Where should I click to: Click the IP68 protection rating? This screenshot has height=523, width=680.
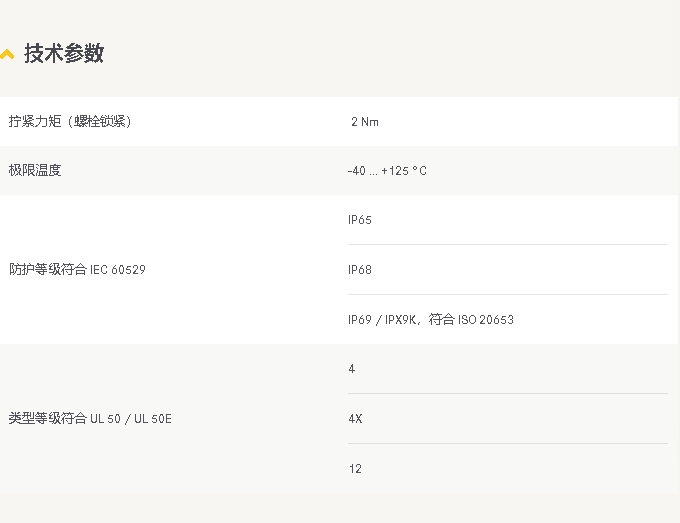click(x=360, y=270)
